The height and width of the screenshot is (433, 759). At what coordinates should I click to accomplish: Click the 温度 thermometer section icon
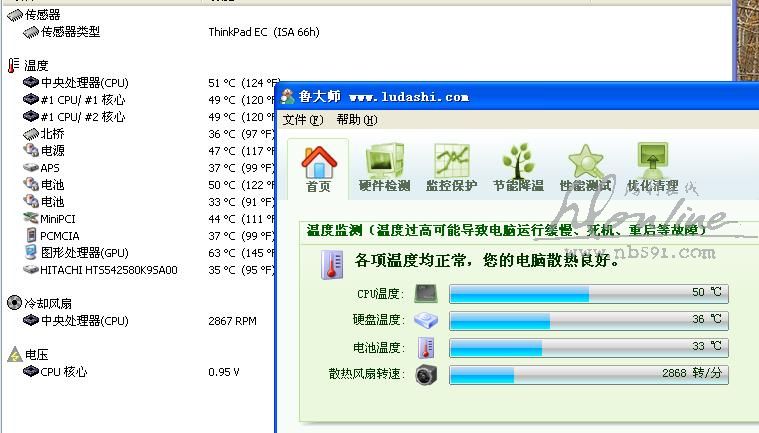(14, 65)
